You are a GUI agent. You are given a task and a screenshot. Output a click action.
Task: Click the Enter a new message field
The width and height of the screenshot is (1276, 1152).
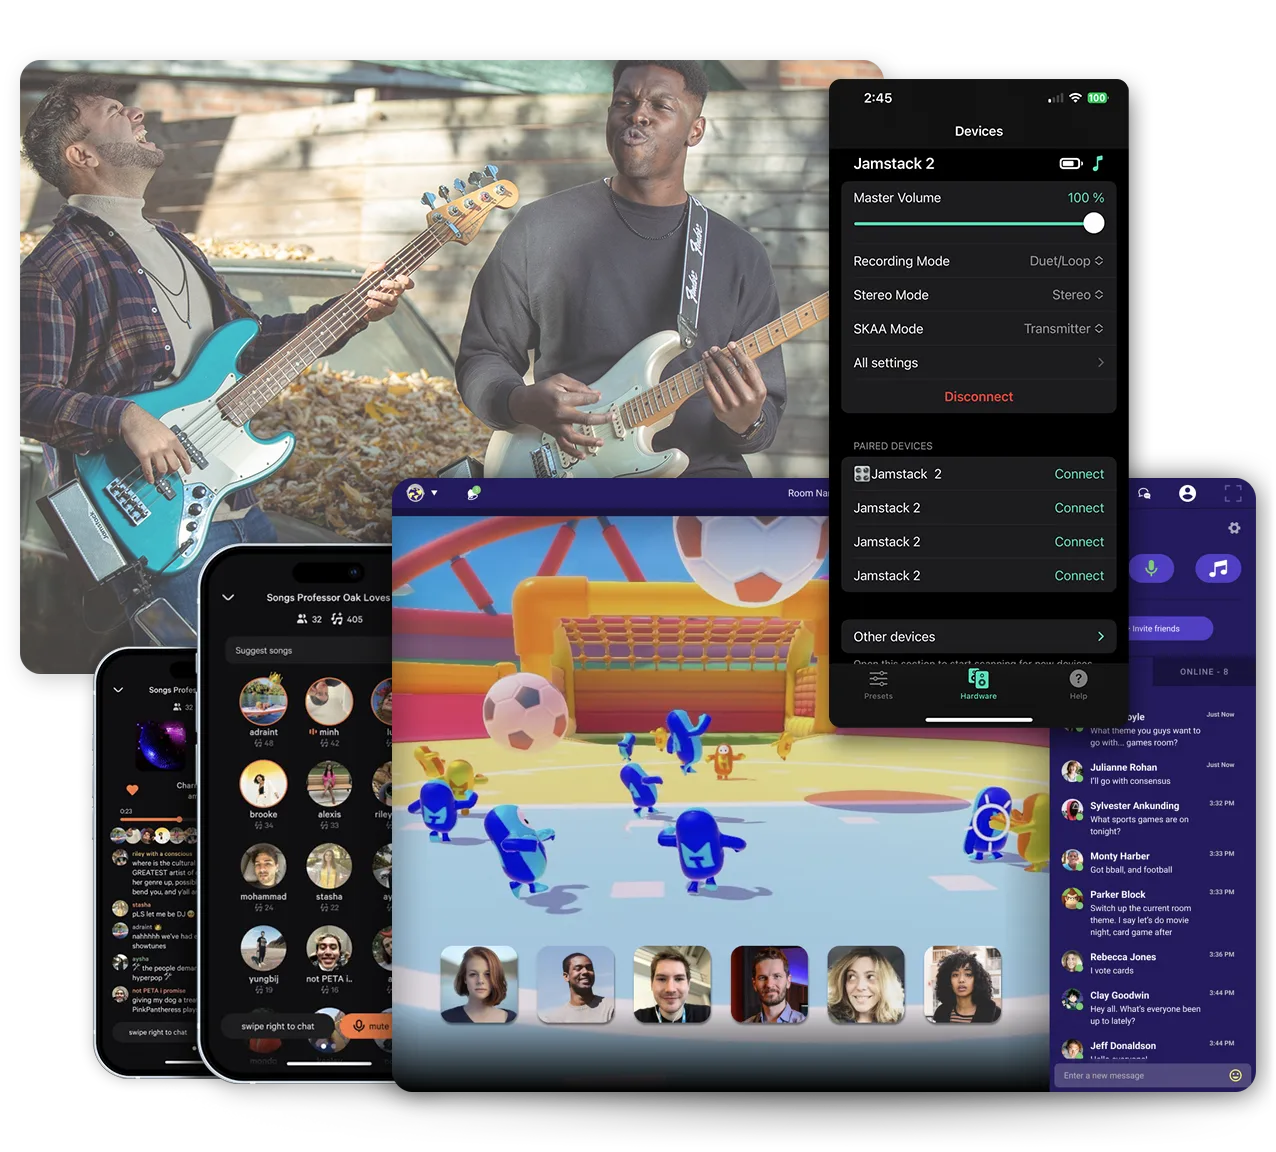click(x=1140, y=1076)
